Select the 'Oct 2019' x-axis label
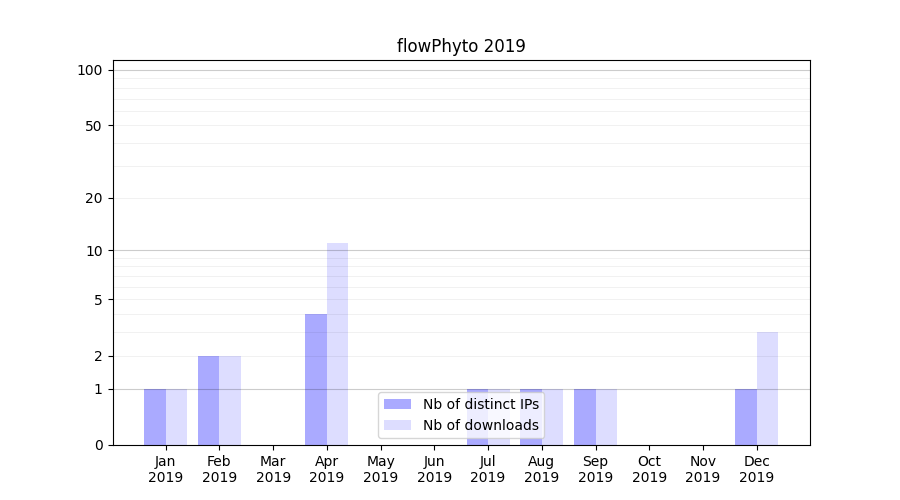The height and width of the screenshot is (500, 900). tap(649, 469)
